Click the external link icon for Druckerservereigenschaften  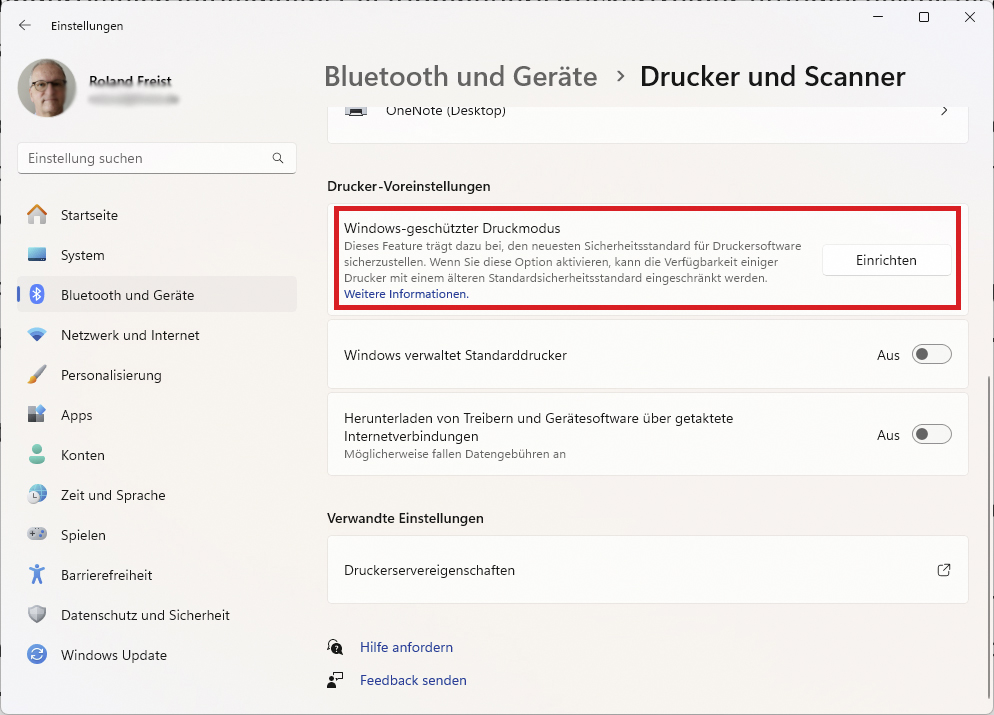tap(944, 570)
